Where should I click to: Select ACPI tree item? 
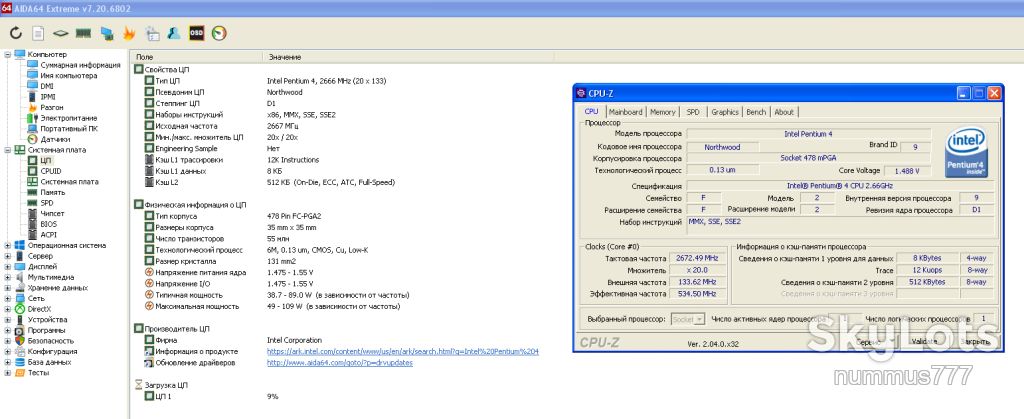[48, 234]
